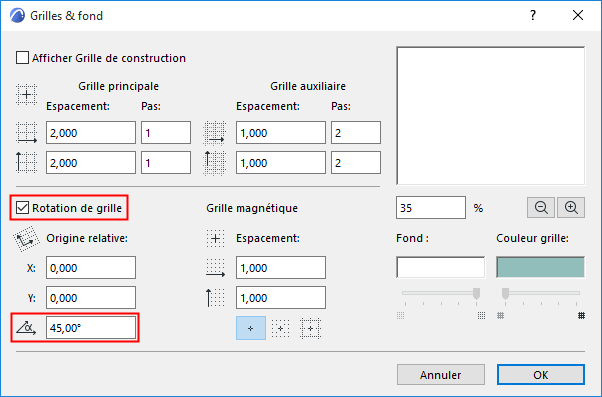Click zoom percentage field showing 35

(x=431, y=208)
